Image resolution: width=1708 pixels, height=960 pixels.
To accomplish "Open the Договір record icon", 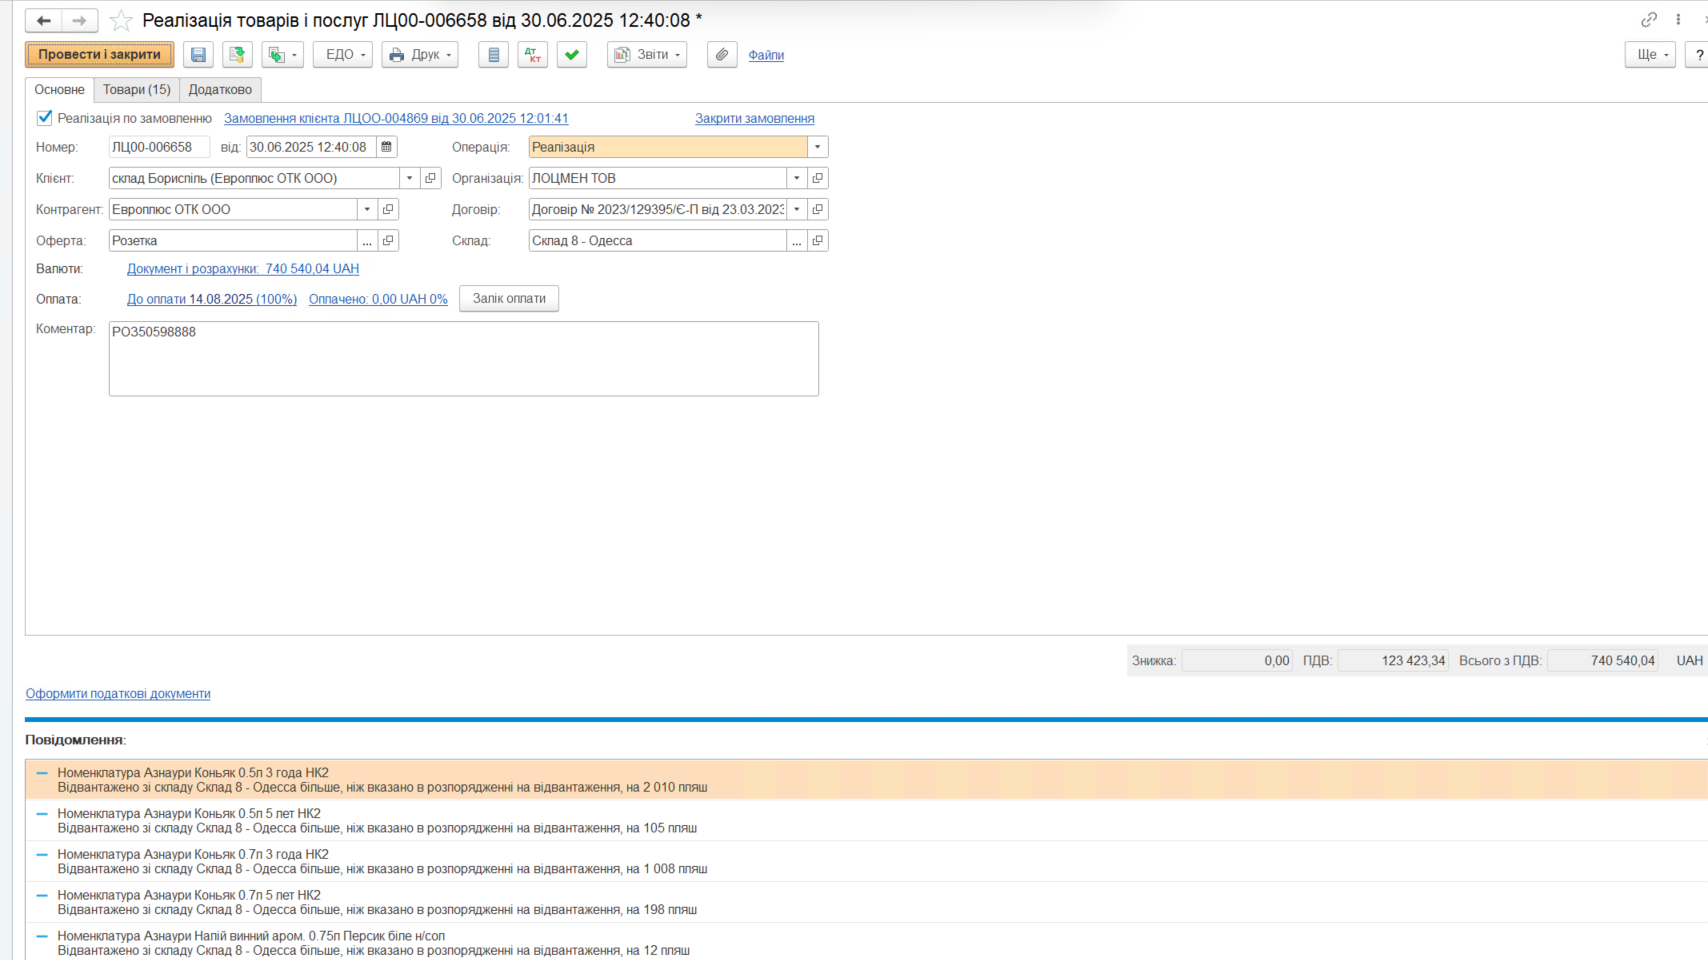I will coord(818,209).
